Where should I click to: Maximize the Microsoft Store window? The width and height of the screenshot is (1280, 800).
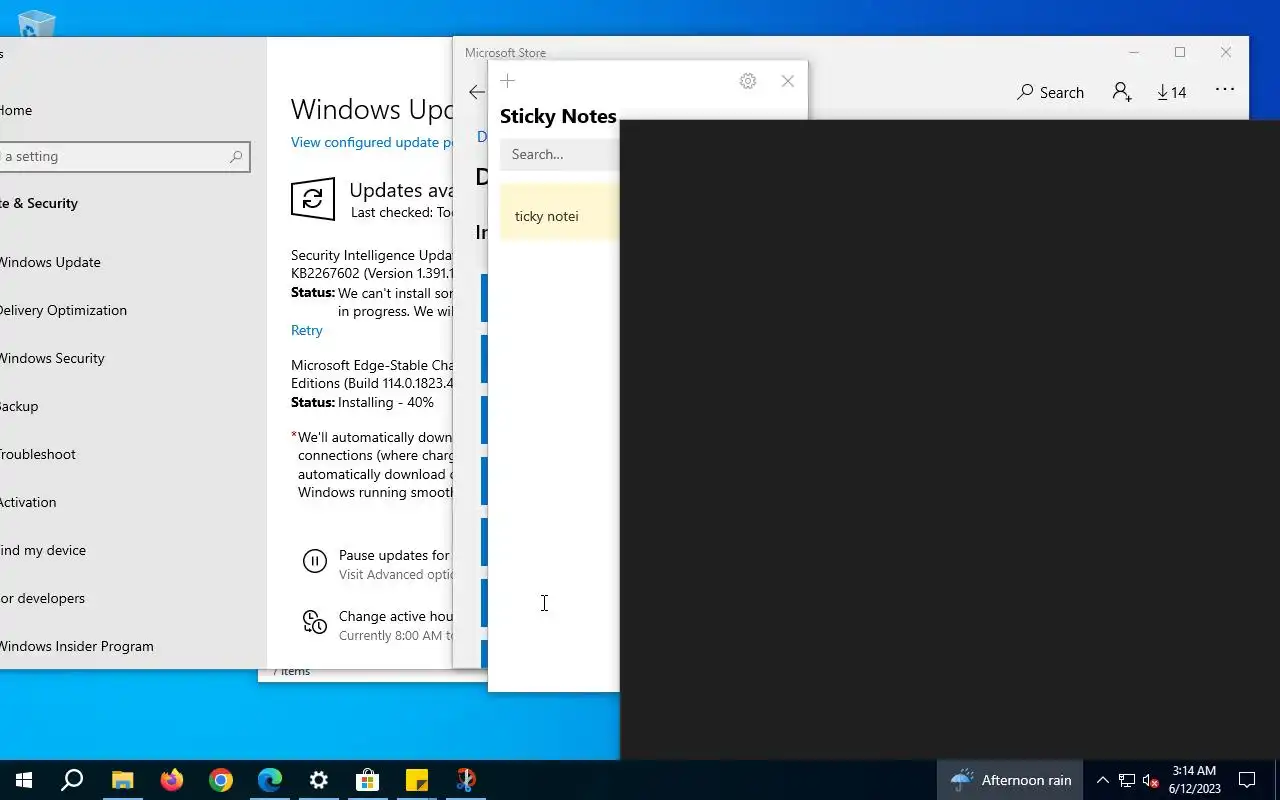tap(1180, 52)
